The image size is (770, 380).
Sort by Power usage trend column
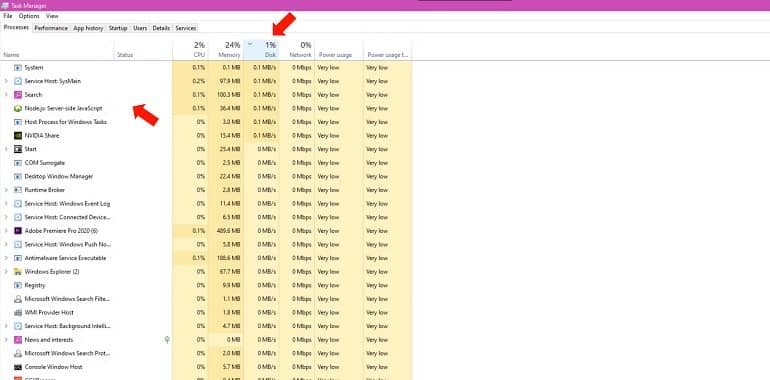(387, 51)
